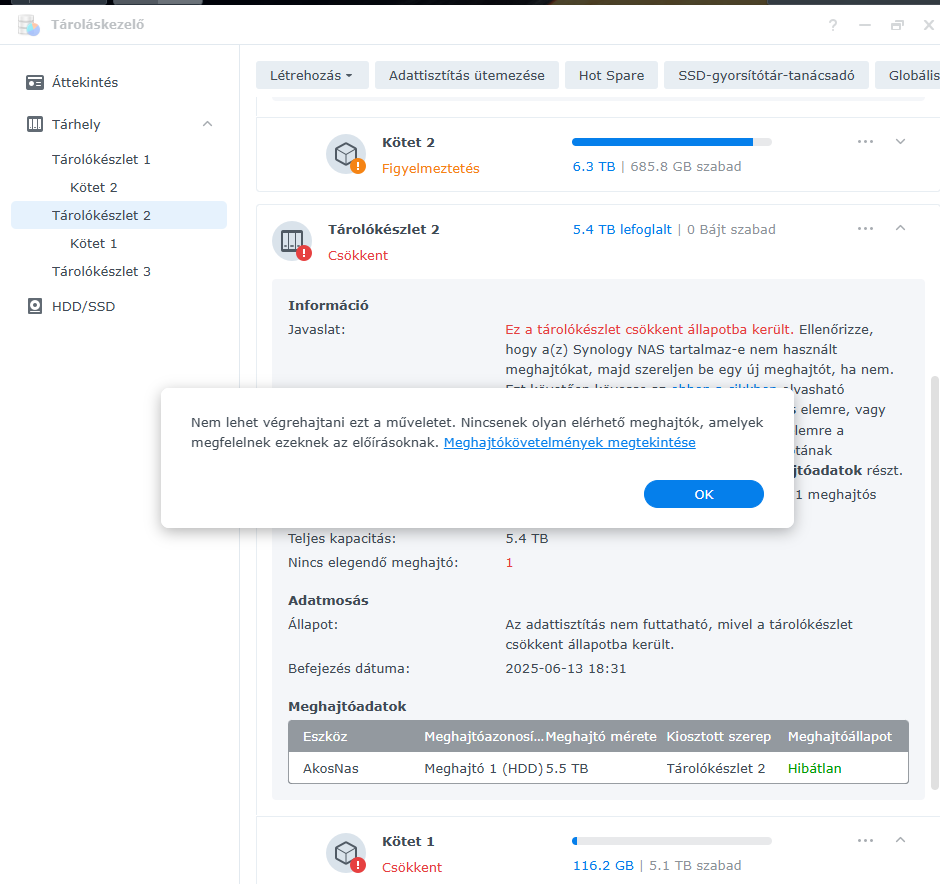
Task: Collapse the Tárolókészlet 2 panel chevron
Action: click(x=900, y=228)
